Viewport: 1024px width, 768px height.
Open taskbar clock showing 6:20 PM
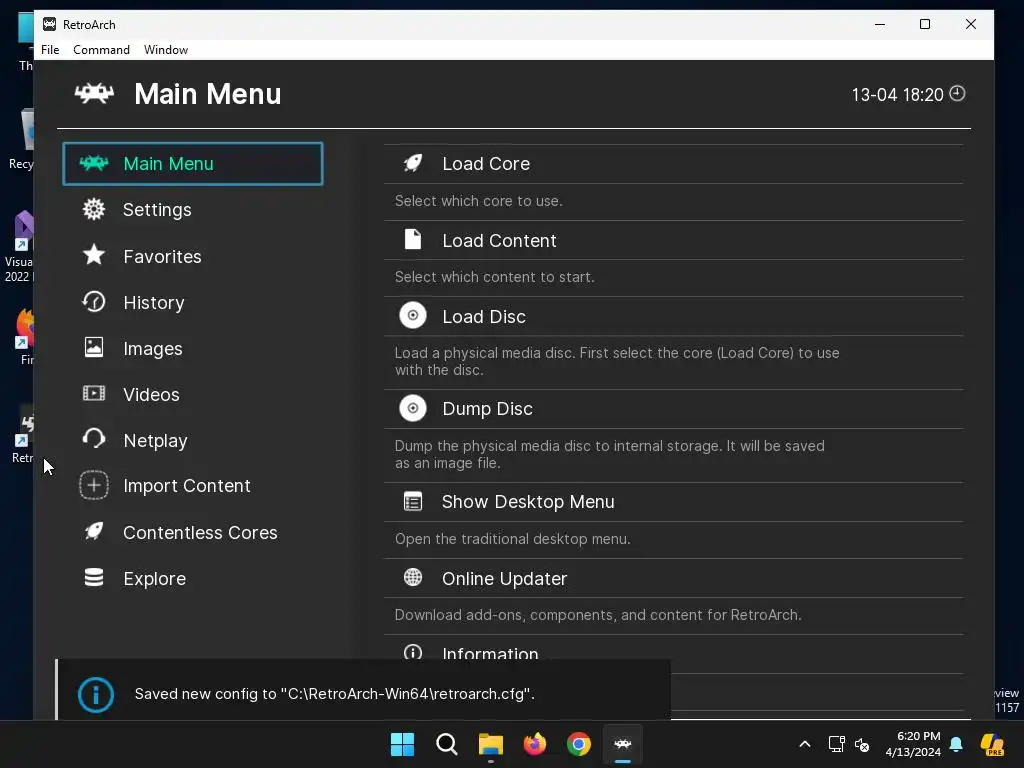click(913, 744)
